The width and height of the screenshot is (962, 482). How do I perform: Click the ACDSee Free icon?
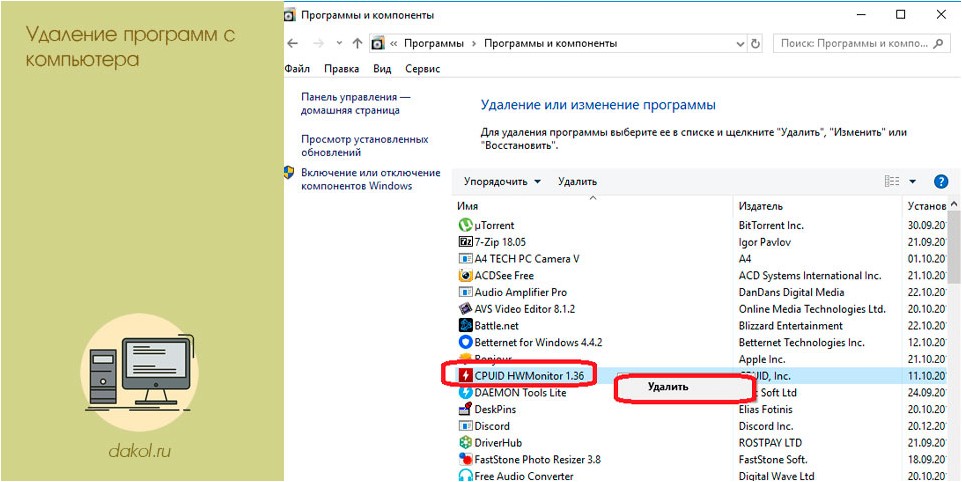click(465, 275)
